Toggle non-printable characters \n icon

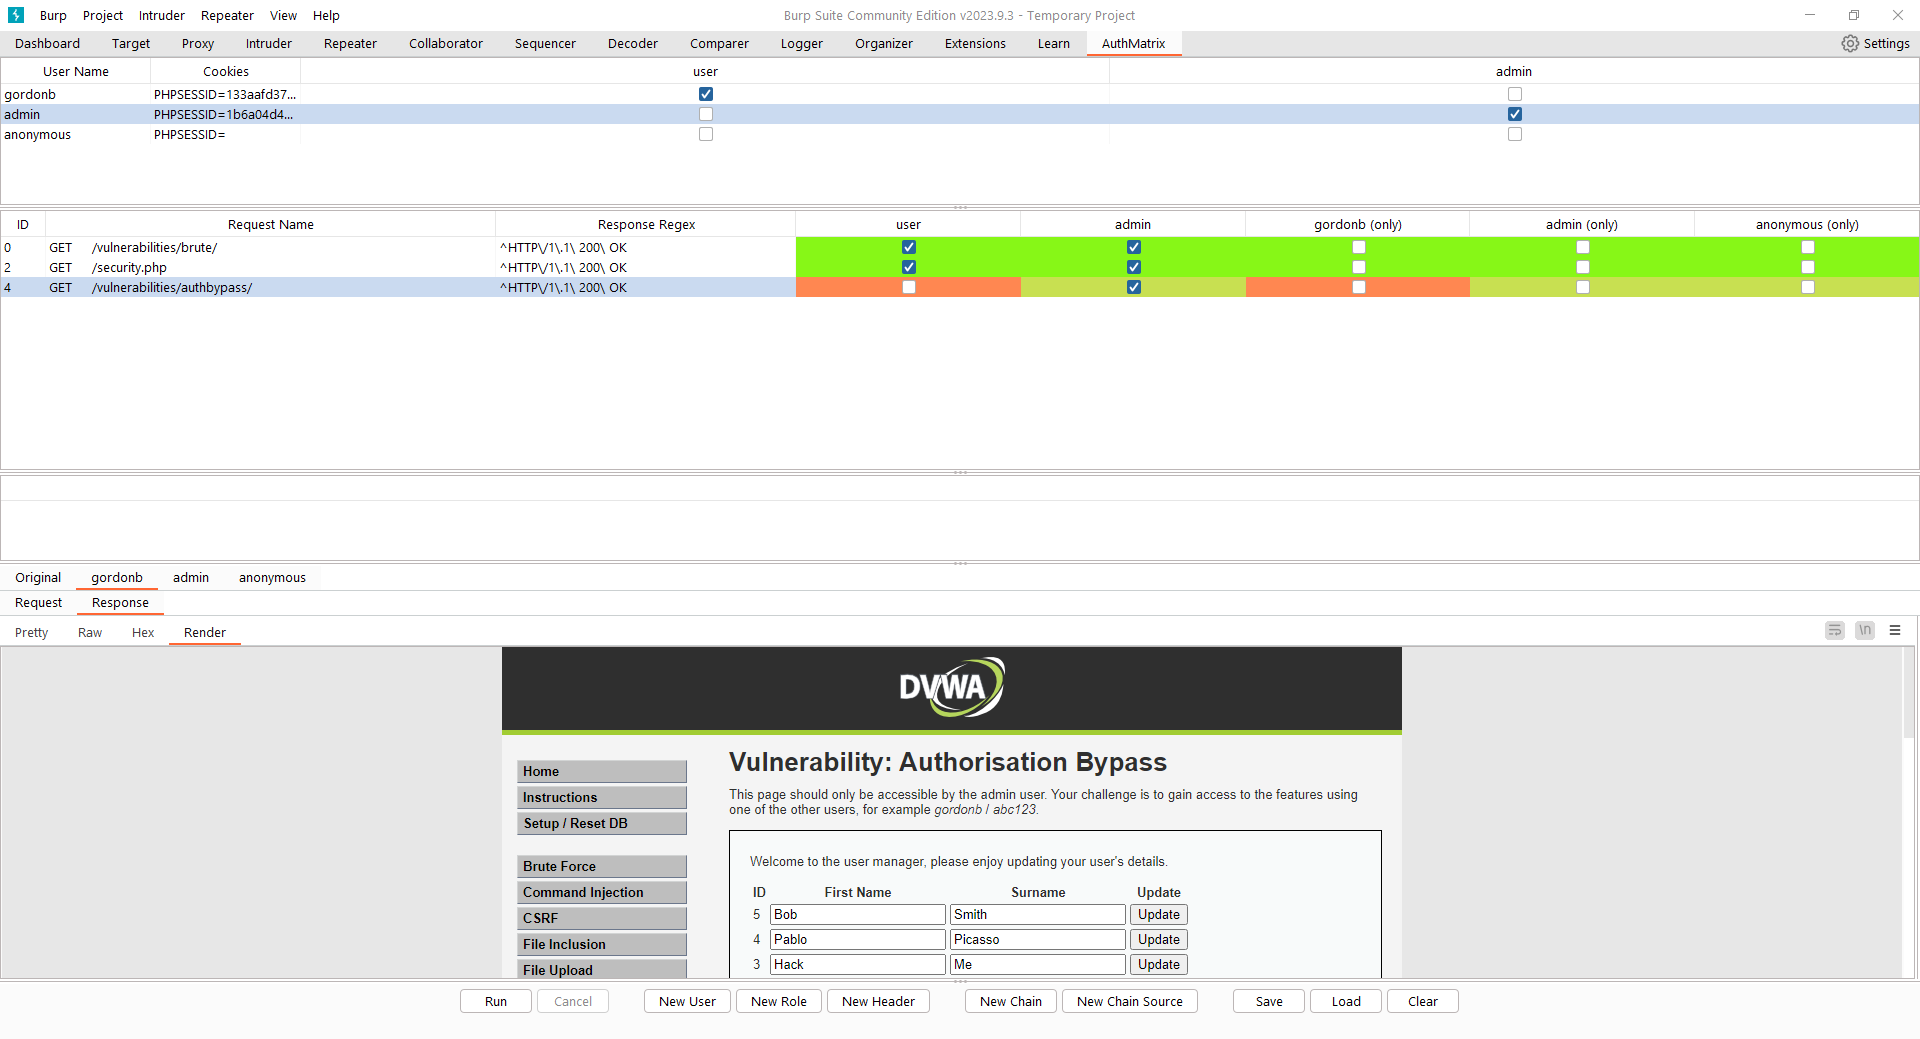[1865, 630]
